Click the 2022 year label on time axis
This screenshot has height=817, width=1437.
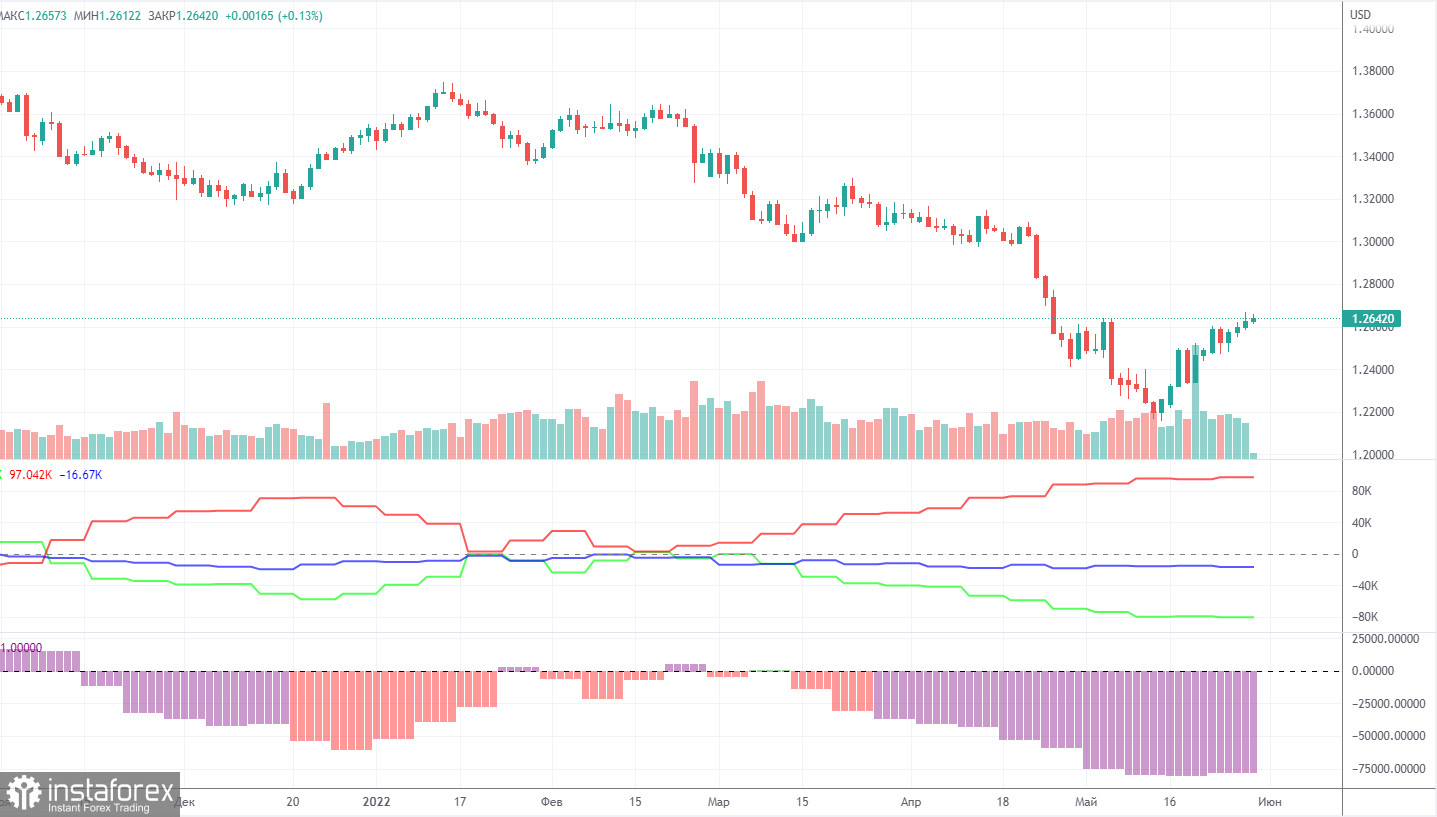point(376,802)
